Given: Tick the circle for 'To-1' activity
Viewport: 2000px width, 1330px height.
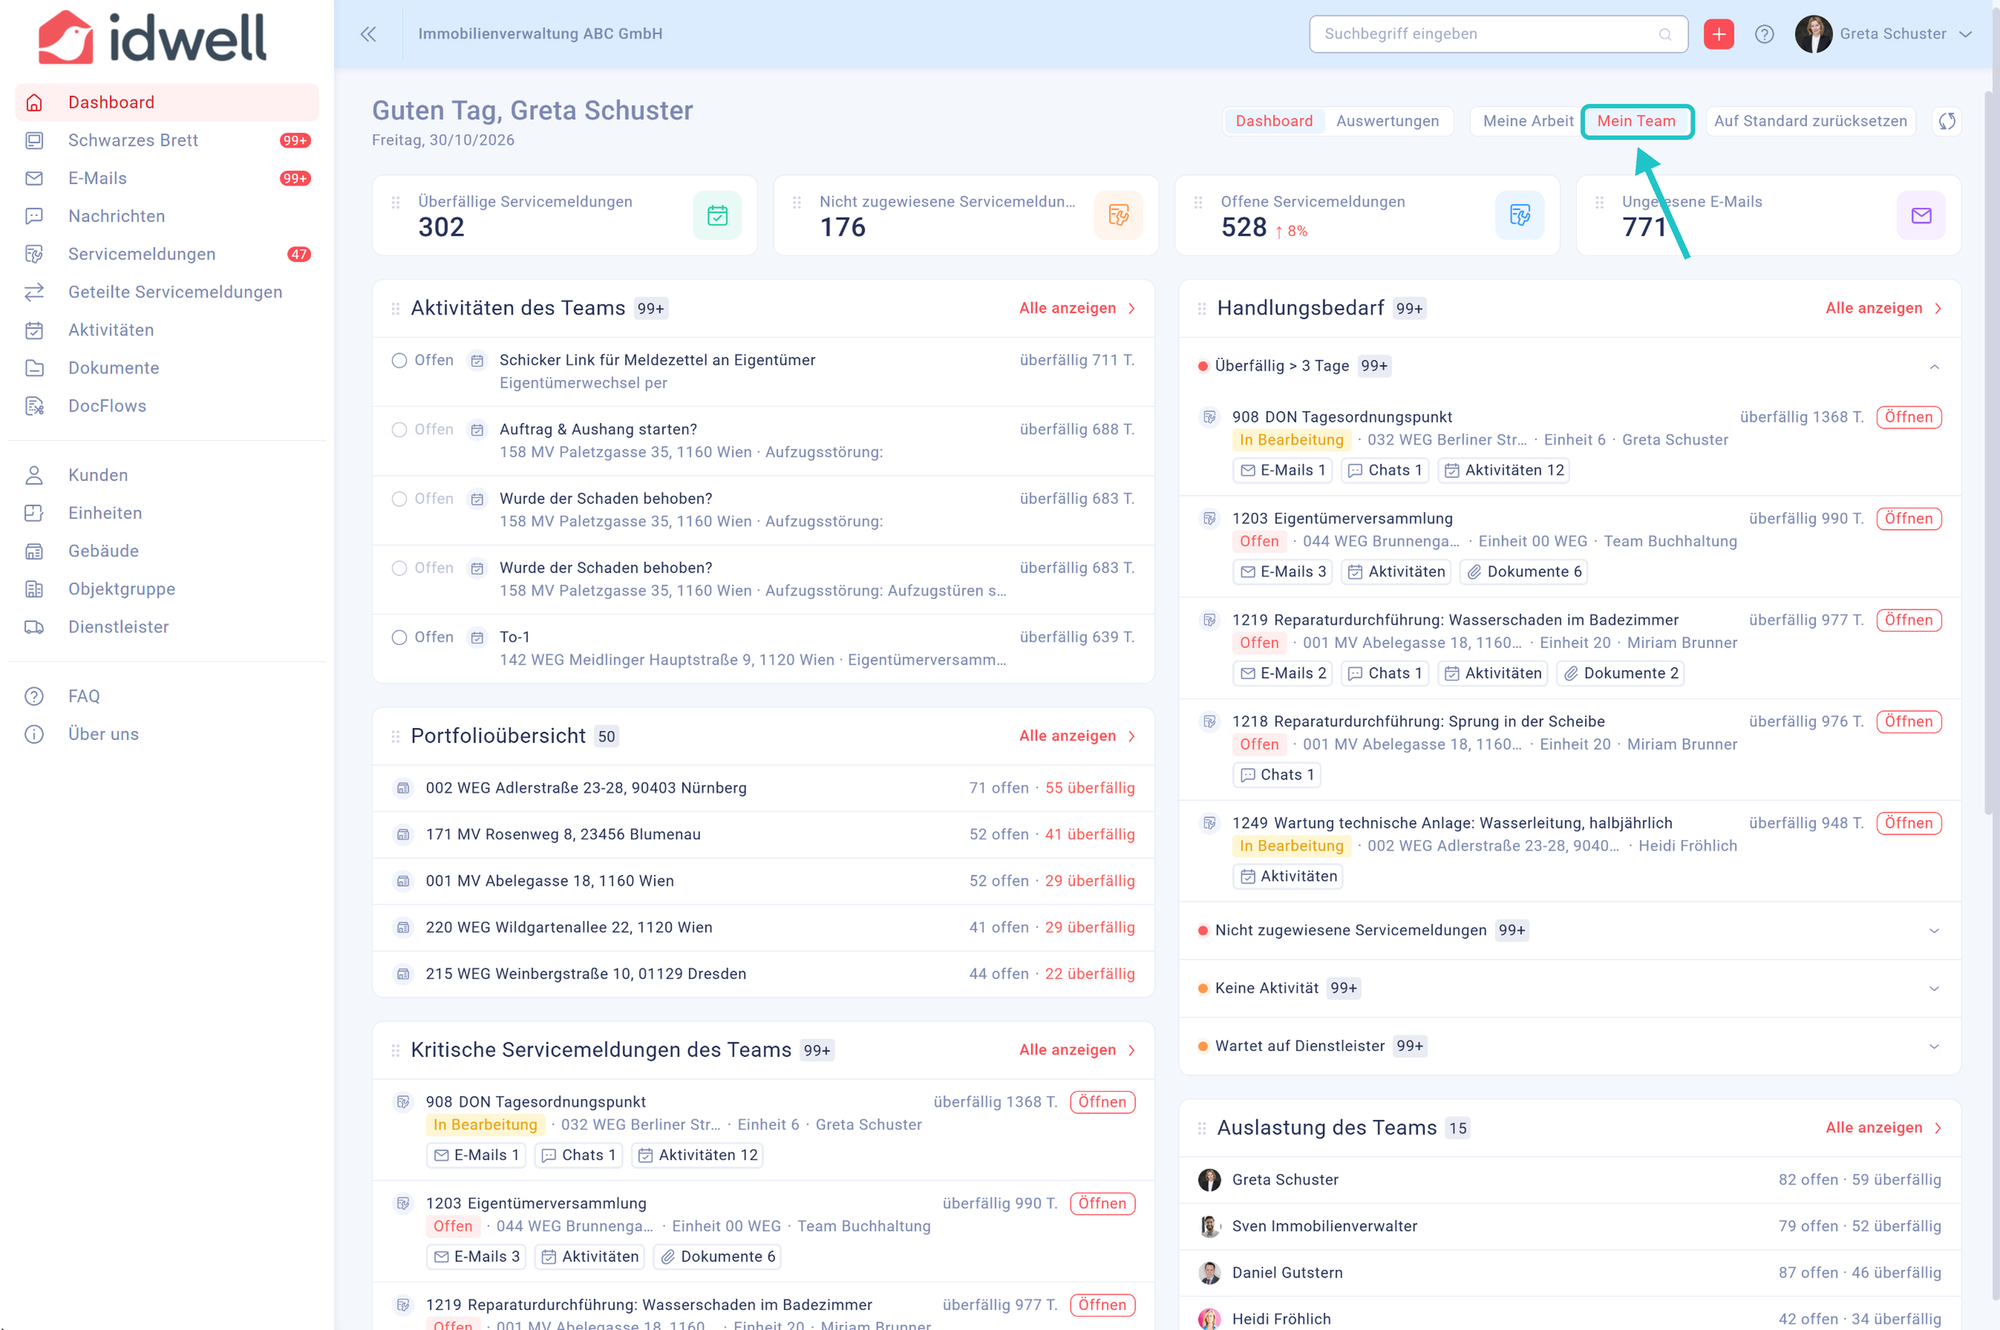Looking at the screenshot, I should [399, 637].
